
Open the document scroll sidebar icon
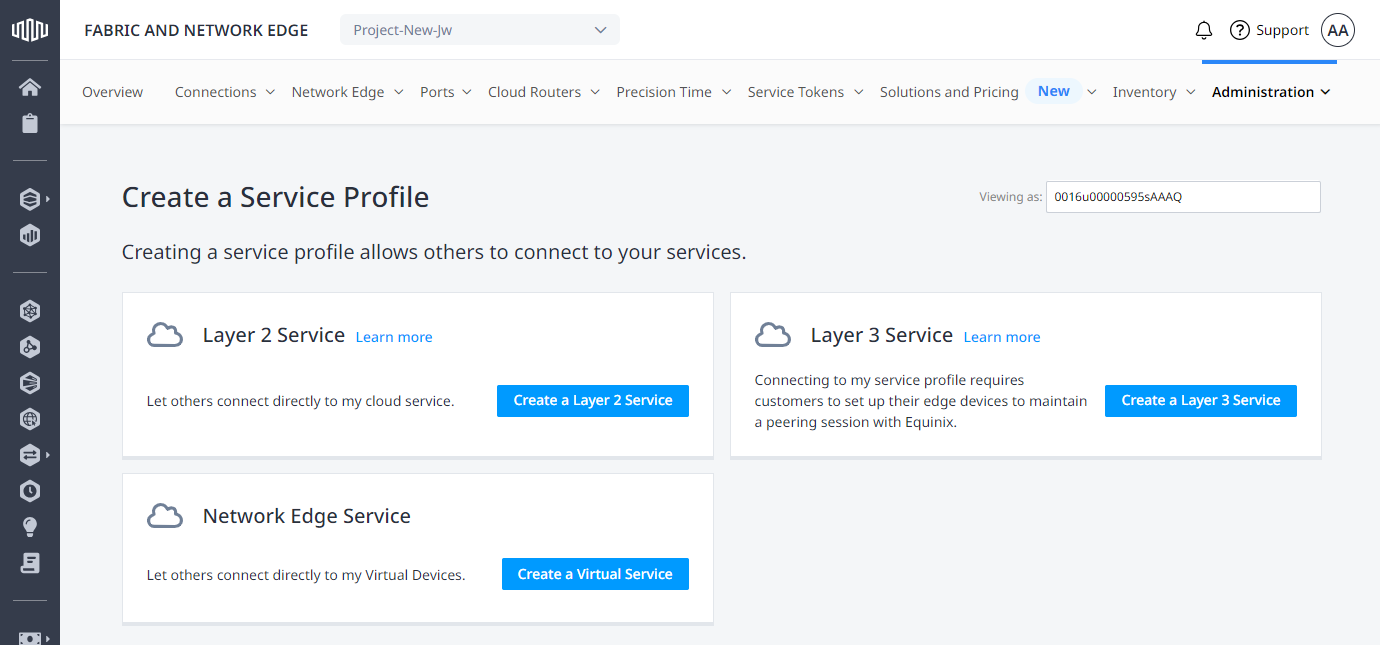click(30, 563)
